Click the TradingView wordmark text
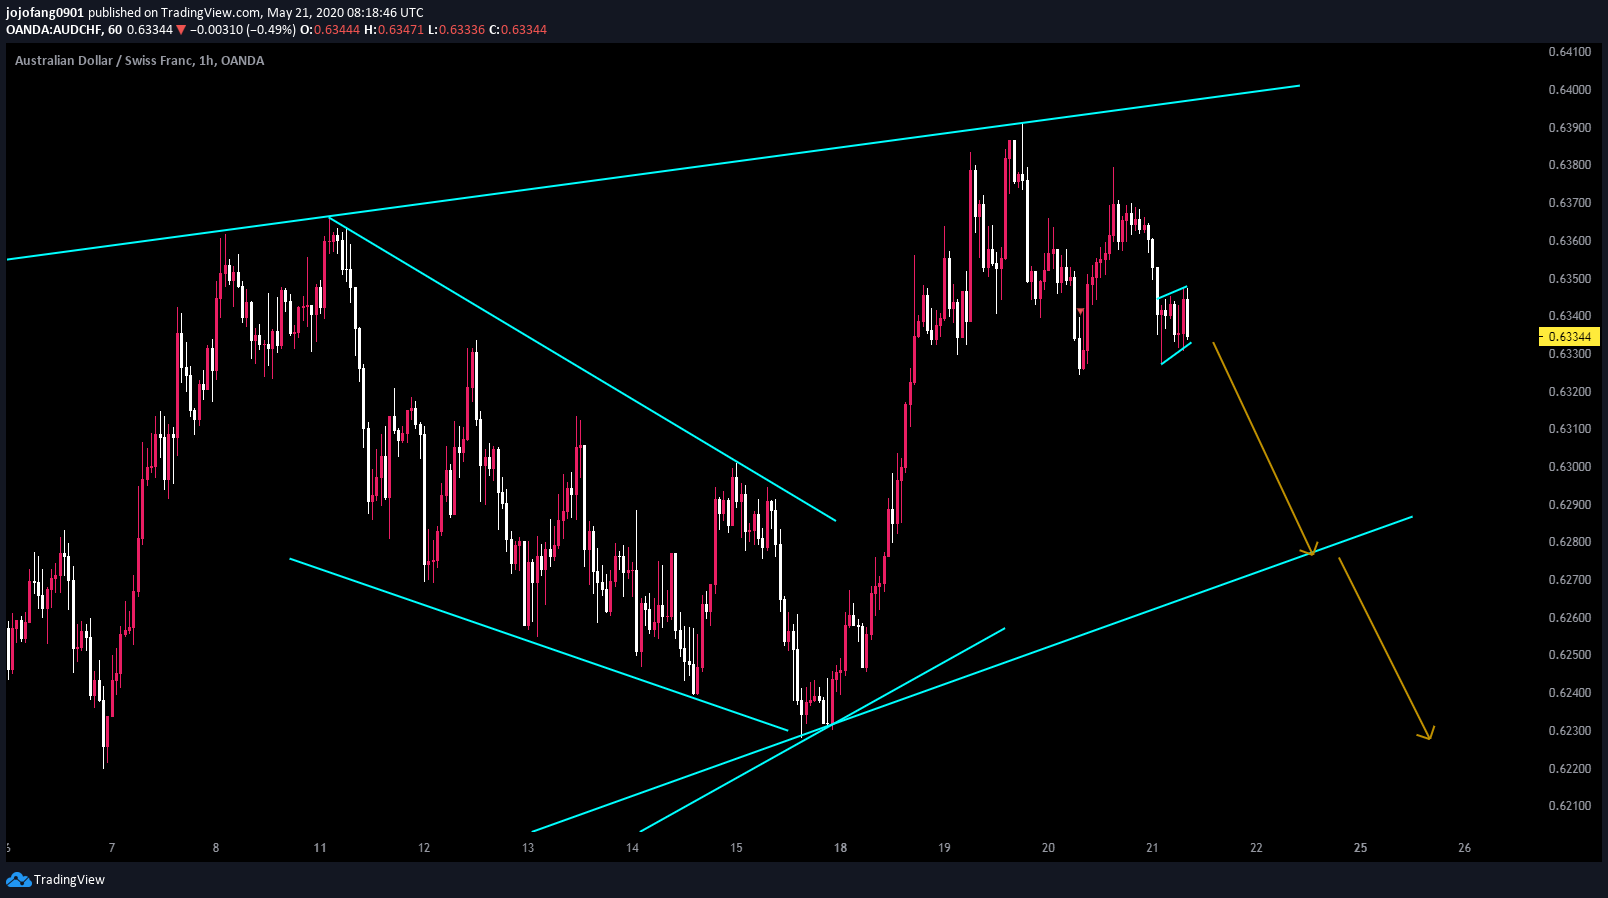The width and height of the screenshot is (1608, 898). click(69, 880)
